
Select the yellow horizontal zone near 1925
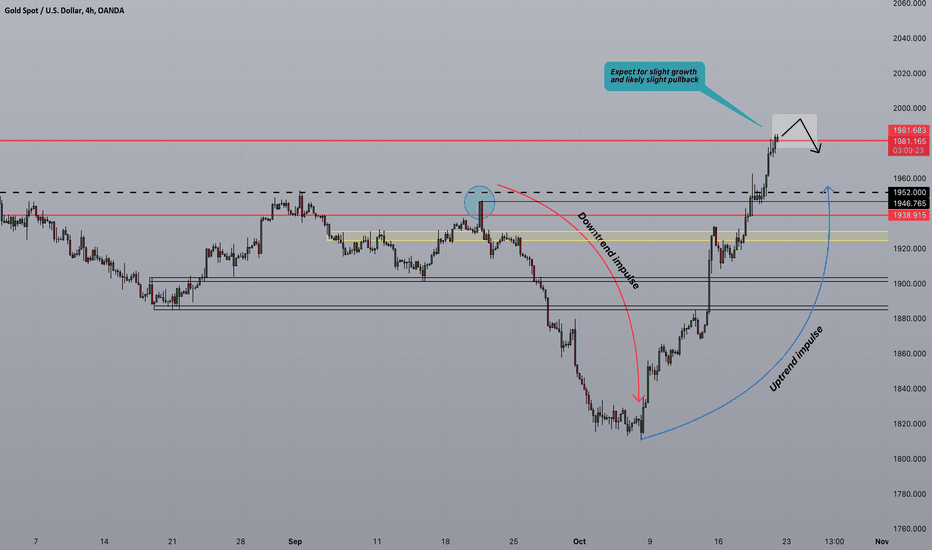click(607, 236)
